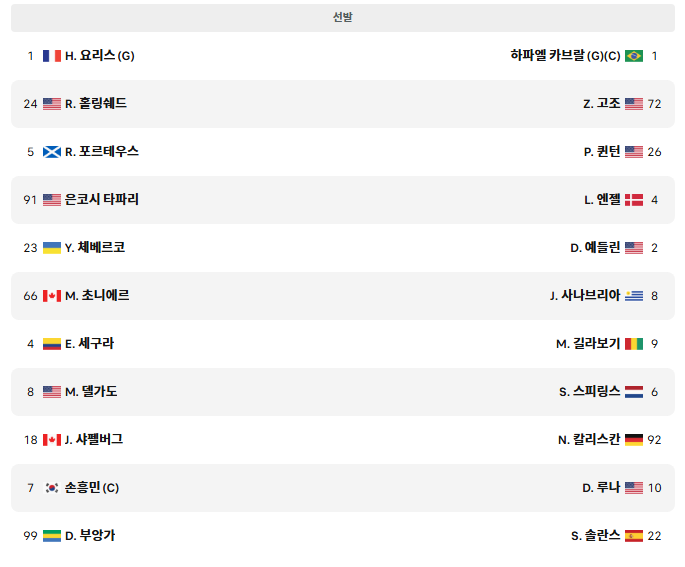Image resolution: width=685 pixels, height=567 pixels.
Task: Click the Gabon flag next to D. 부앙가
Action: click(x=52, y=536)
